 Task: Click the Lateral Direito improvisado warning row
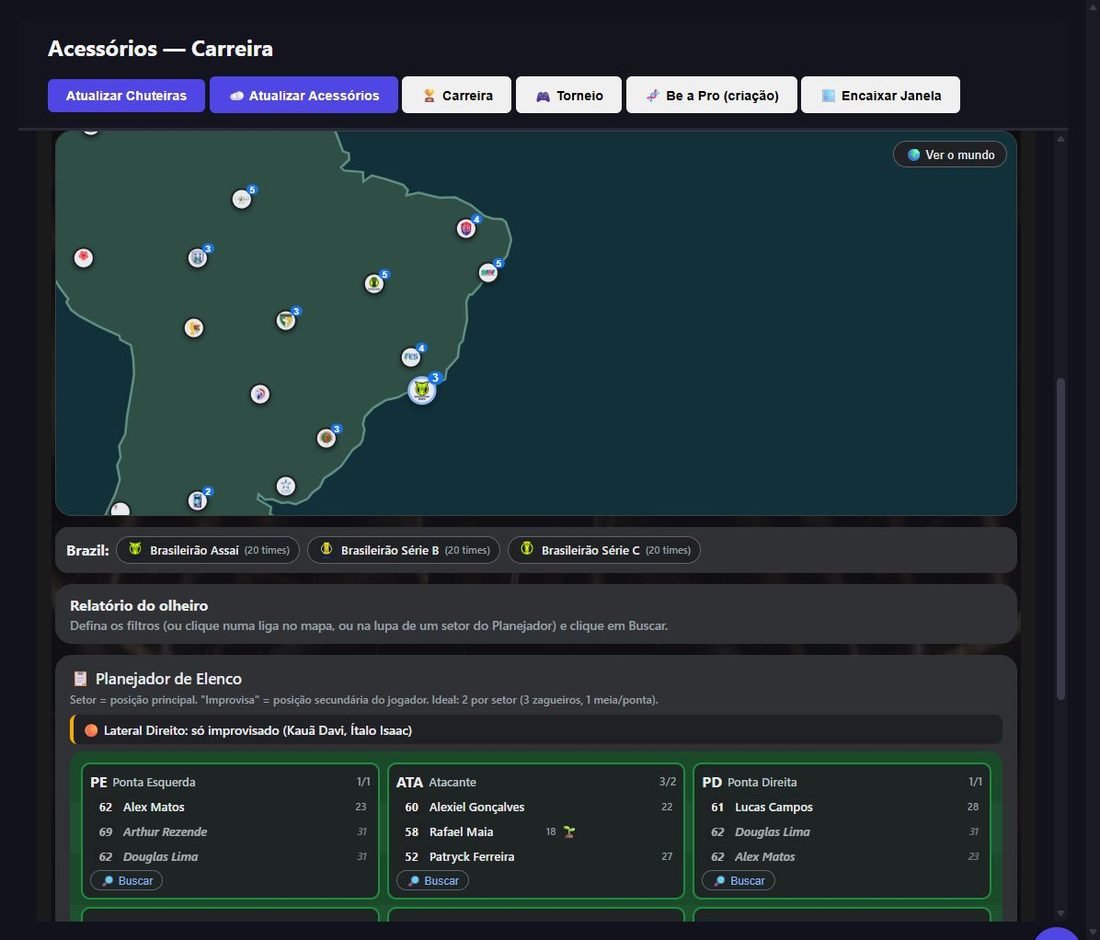click(x=536, y=730)
